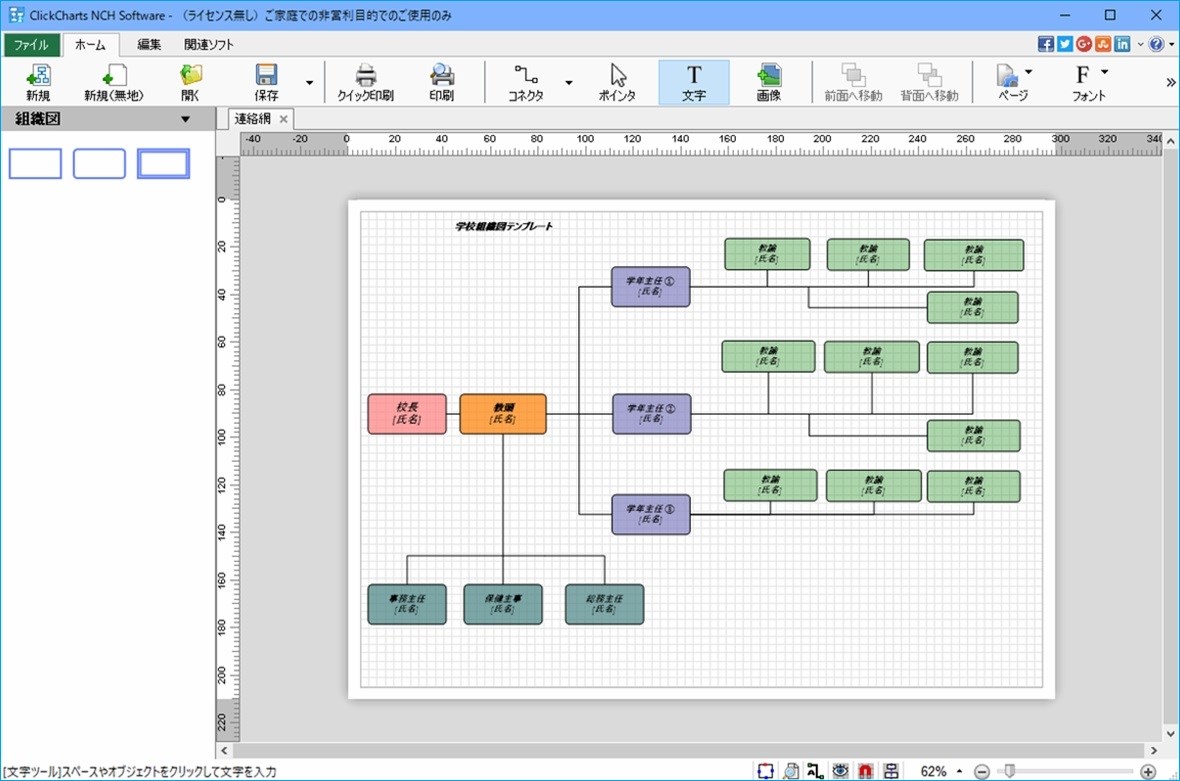This screenshot has width=1180, height=781.
Task: Click the クイック印刷 quick print icon
Action: click(x=365, y=83)
